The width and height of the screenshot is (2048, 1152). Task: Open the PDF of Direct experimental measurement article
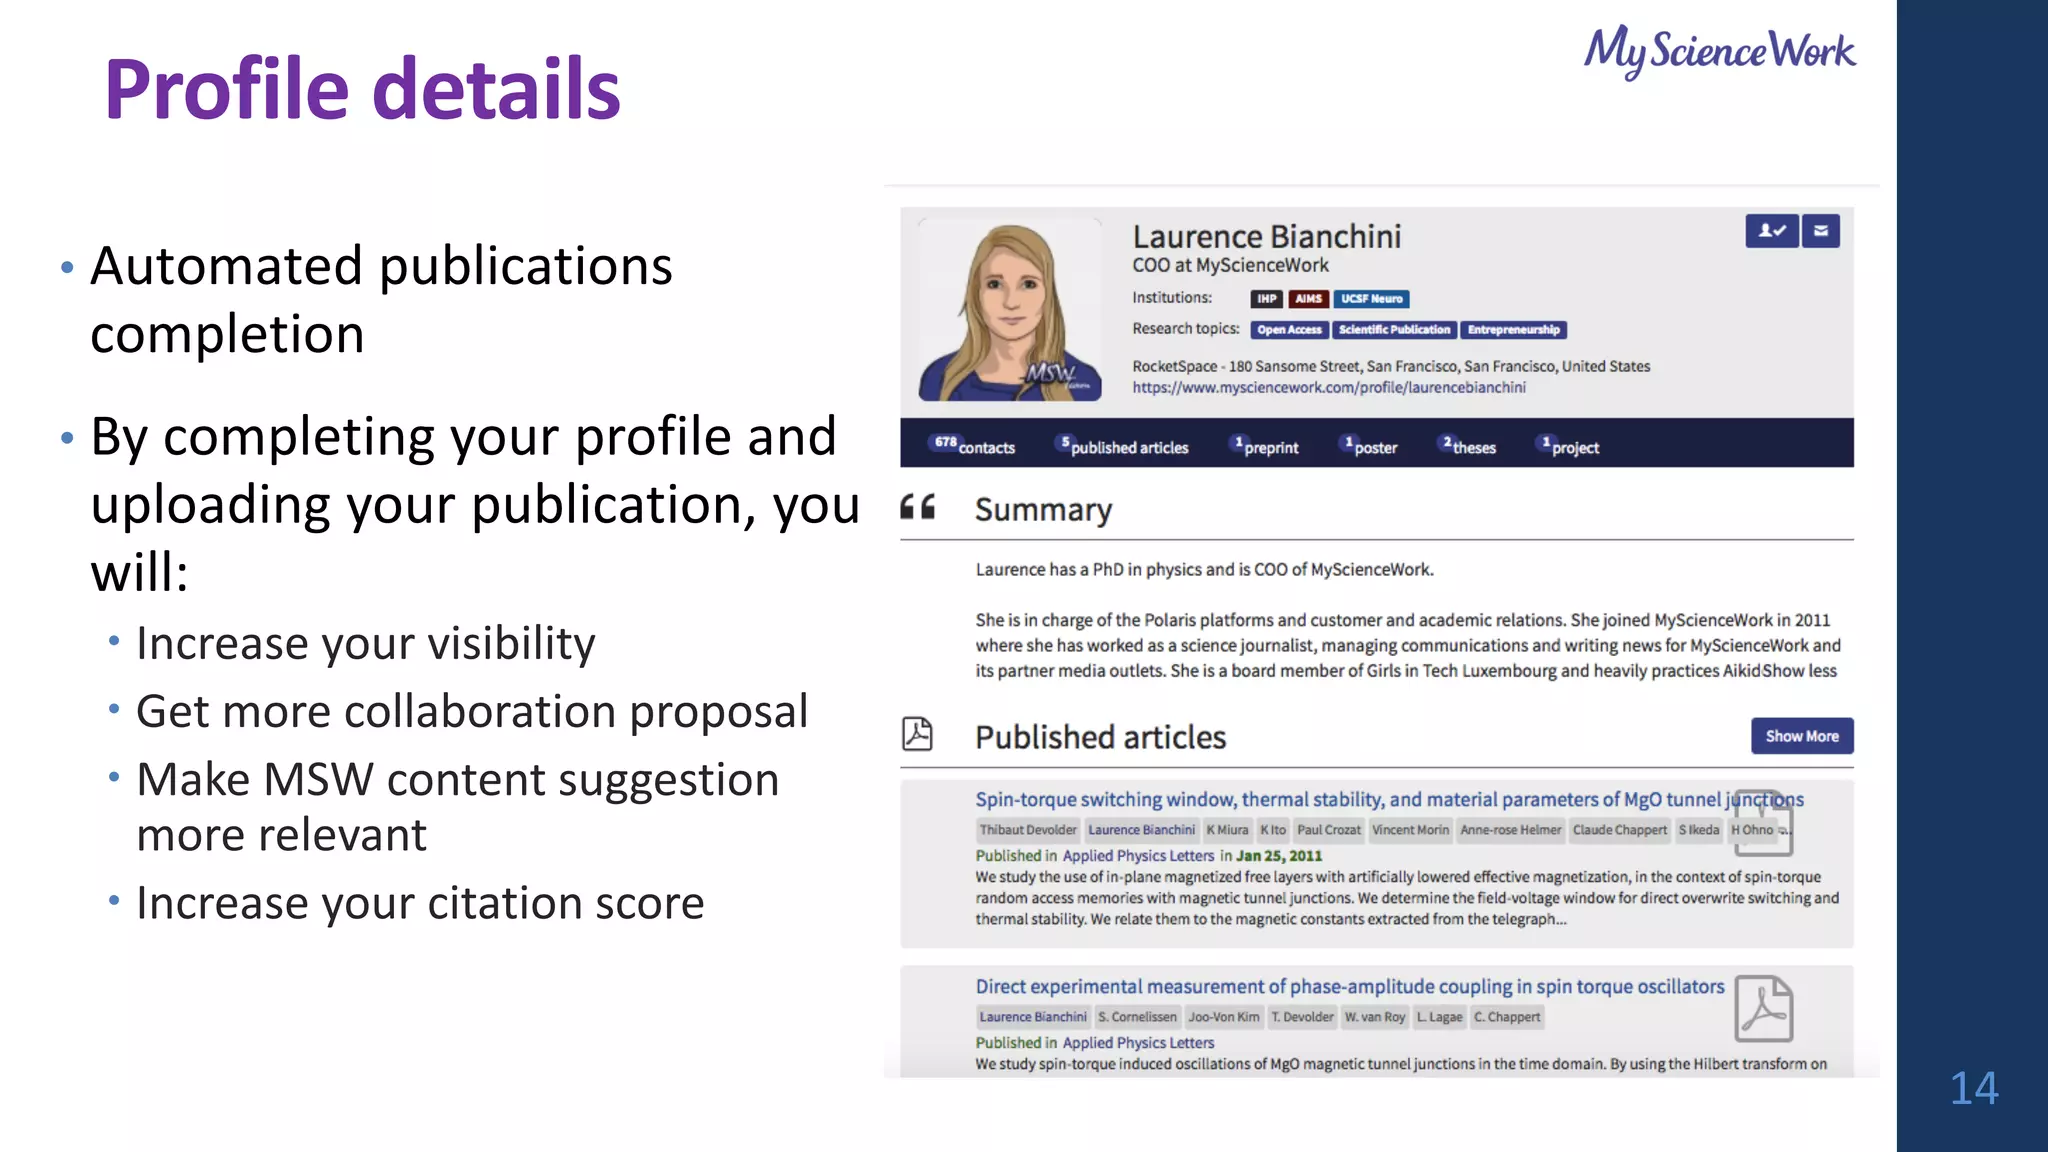pos(1763,1008)
